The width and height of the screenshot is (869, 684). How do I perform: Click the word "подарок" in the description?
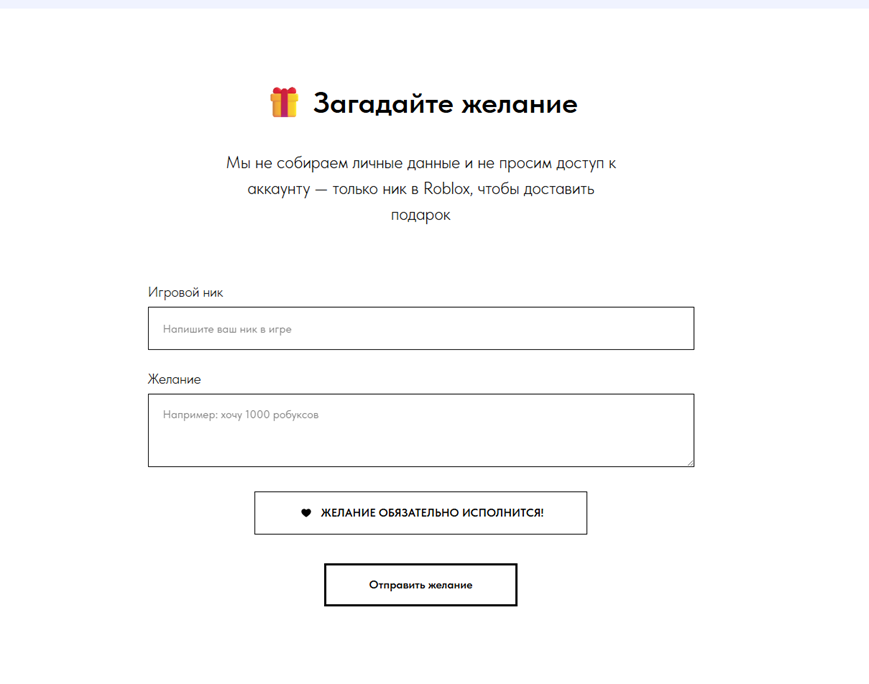pos(420,214)
